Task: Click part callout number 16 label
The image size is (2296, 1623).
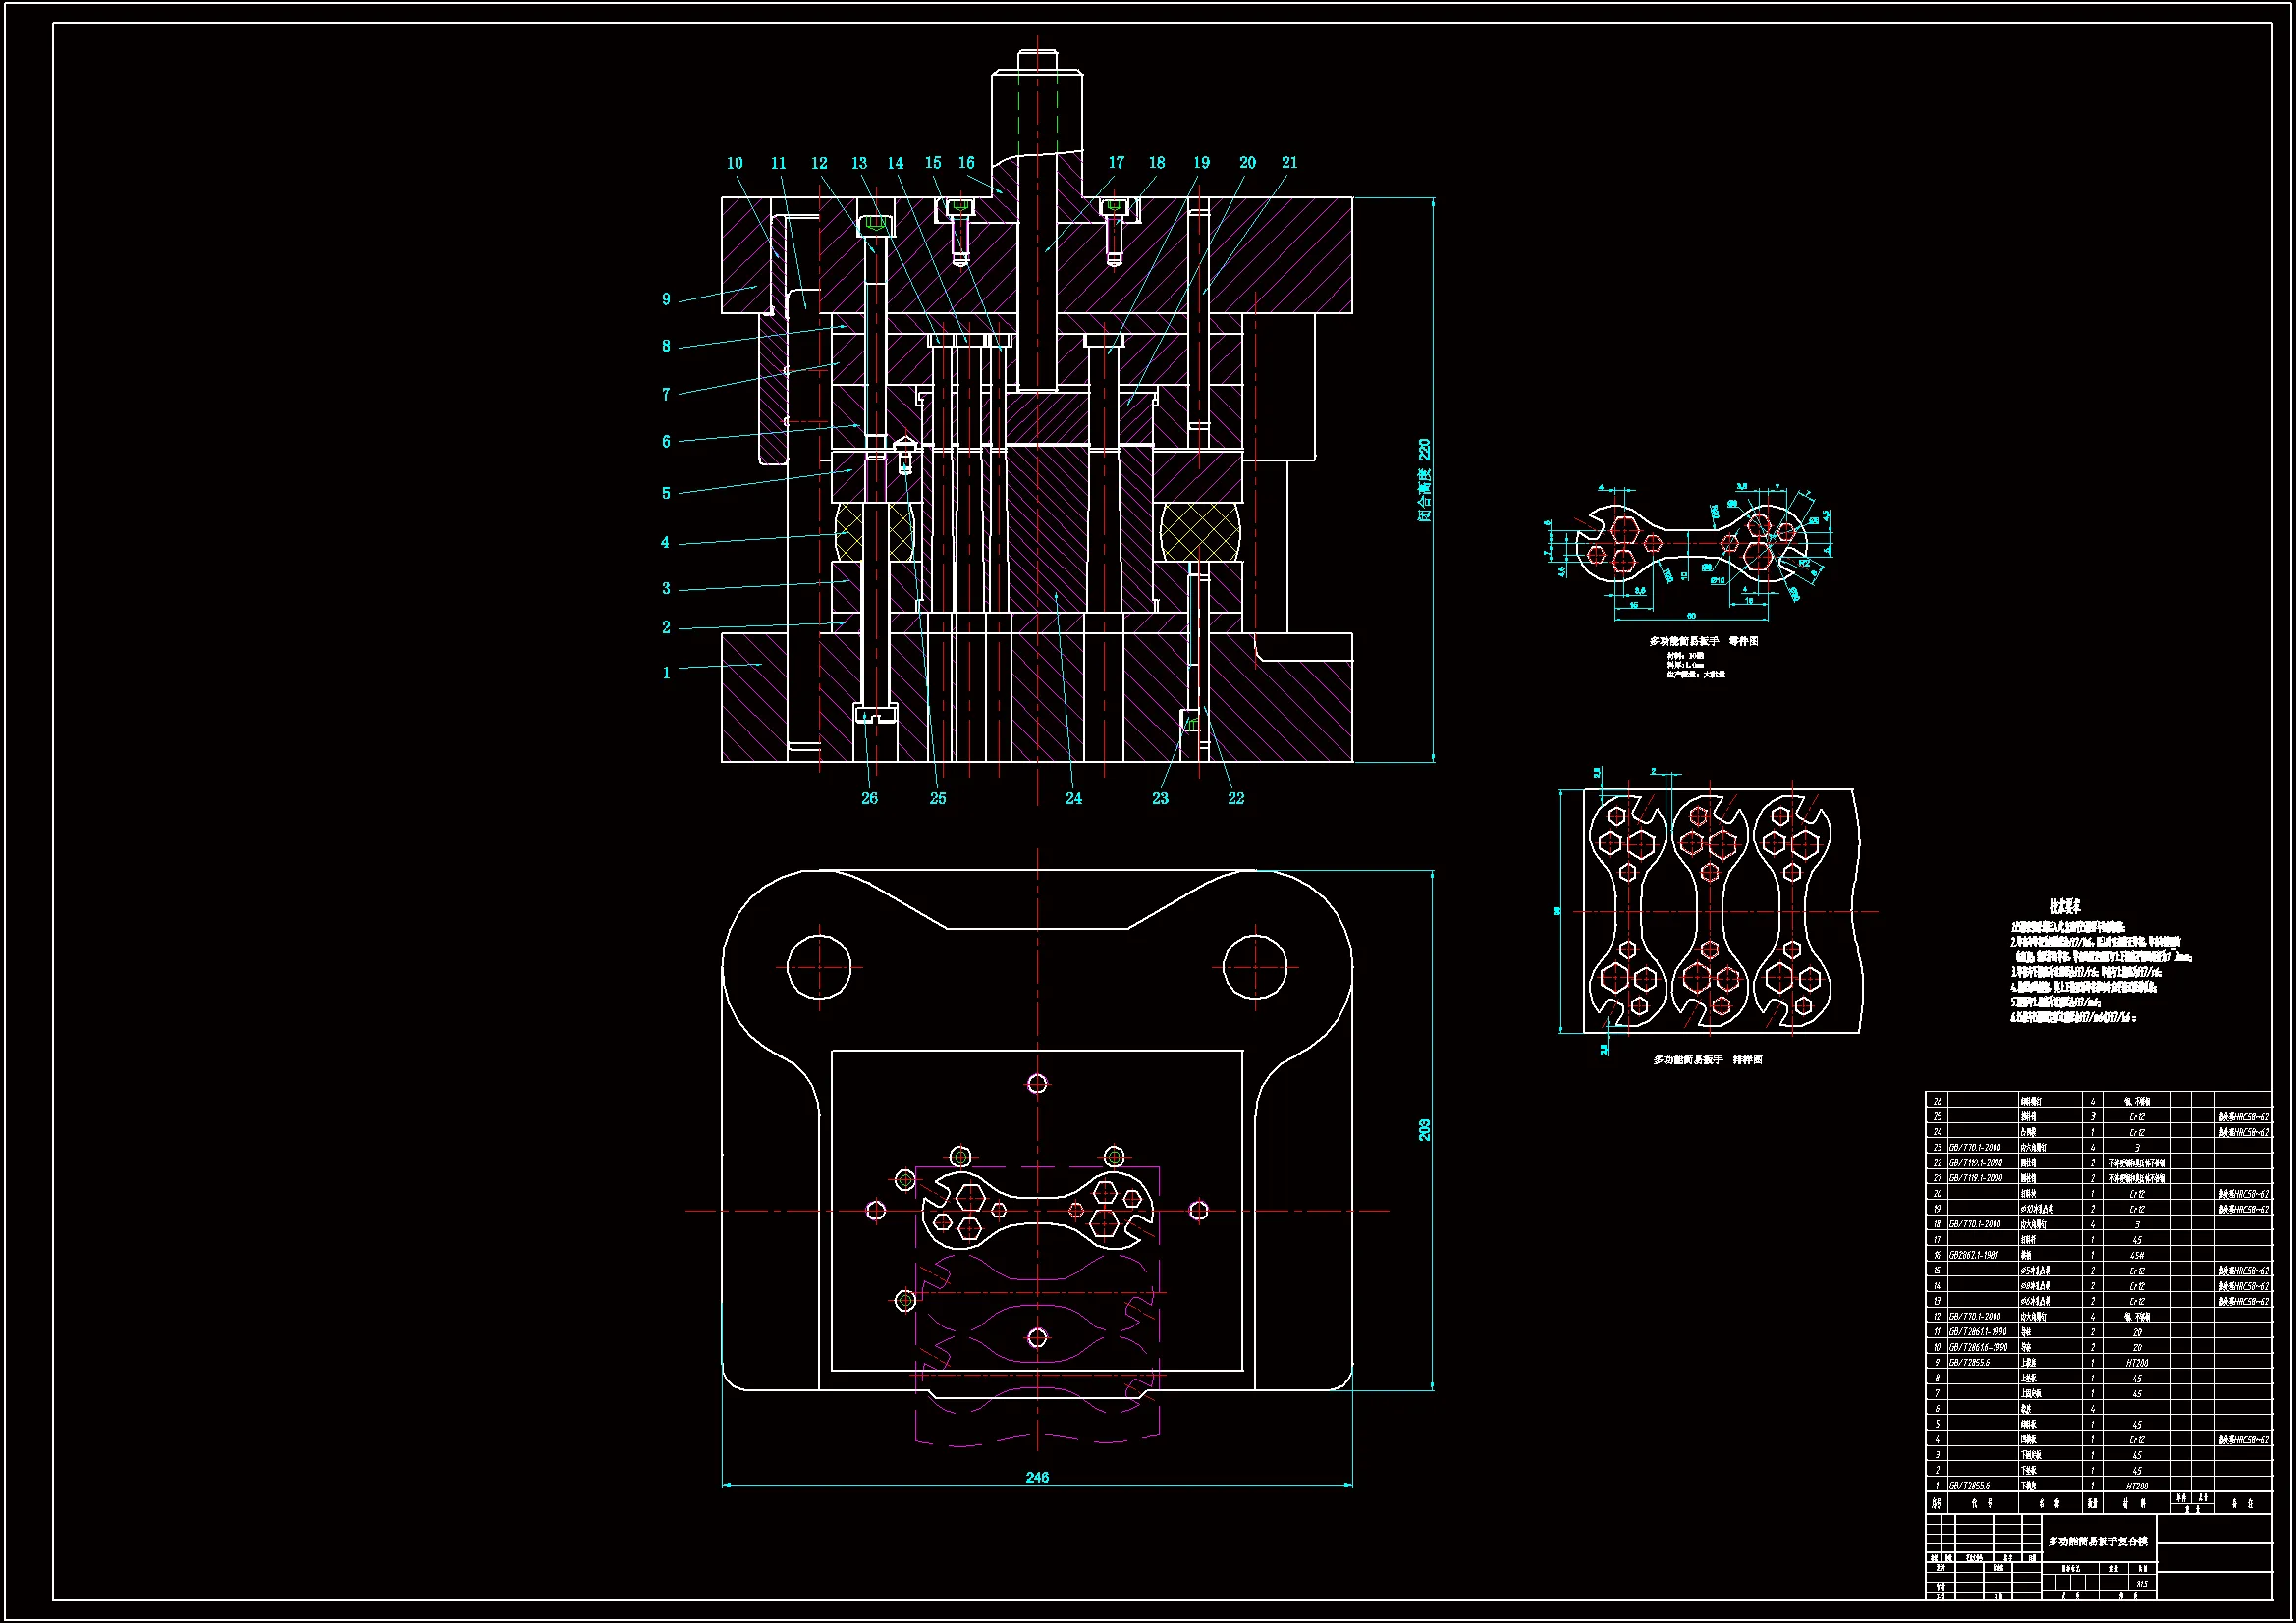Action: (966, 163)
